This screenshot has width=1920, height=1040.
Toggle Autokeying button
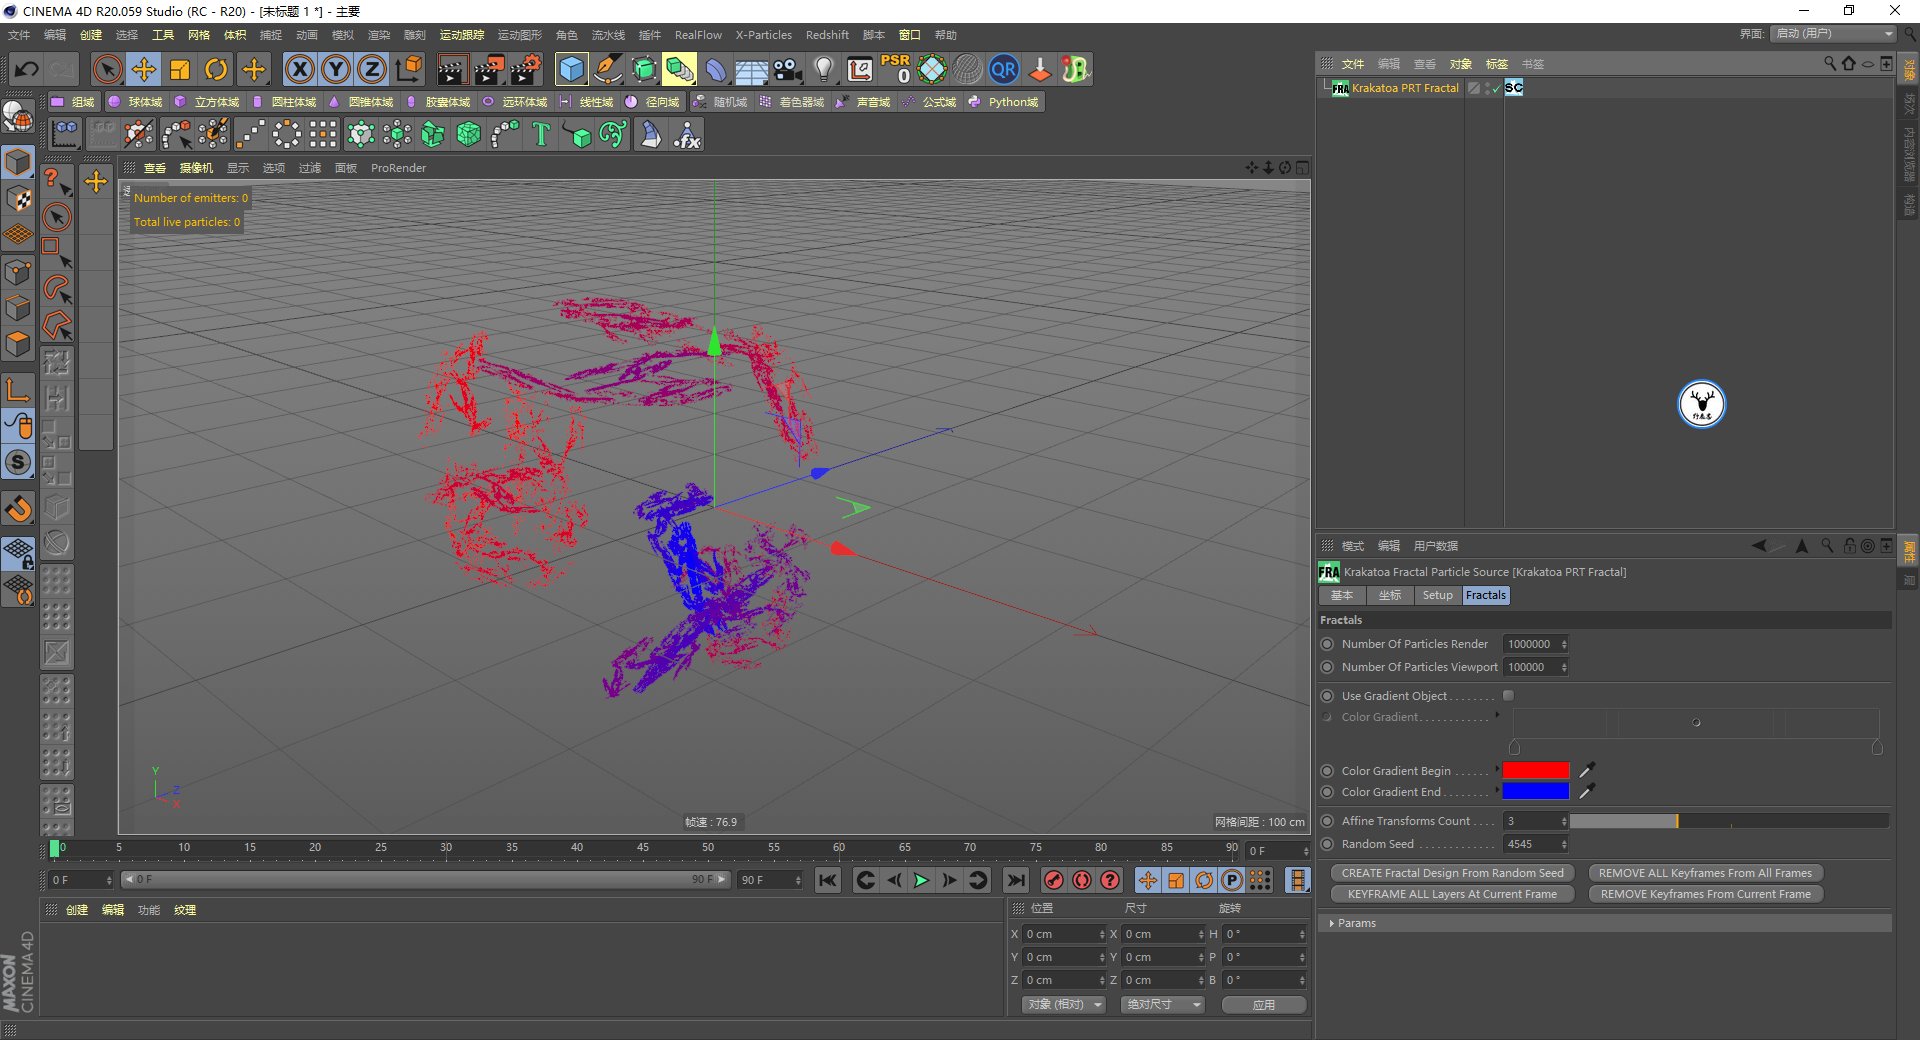pyautogui.click(x=1081, y=880)
